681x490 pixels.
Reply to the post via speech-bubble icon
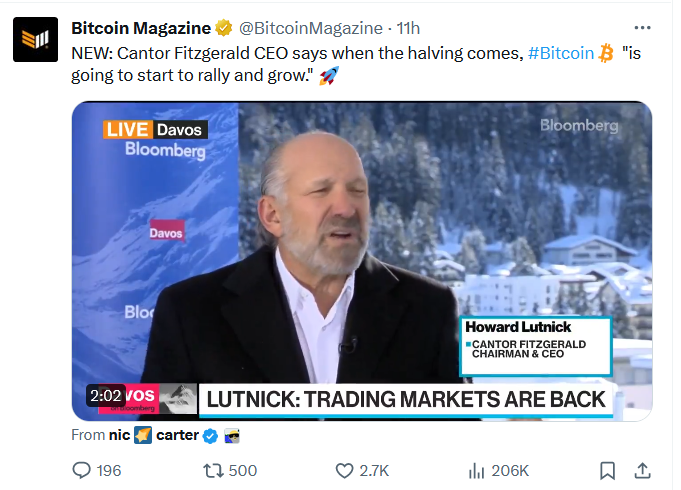click(83, 470)
